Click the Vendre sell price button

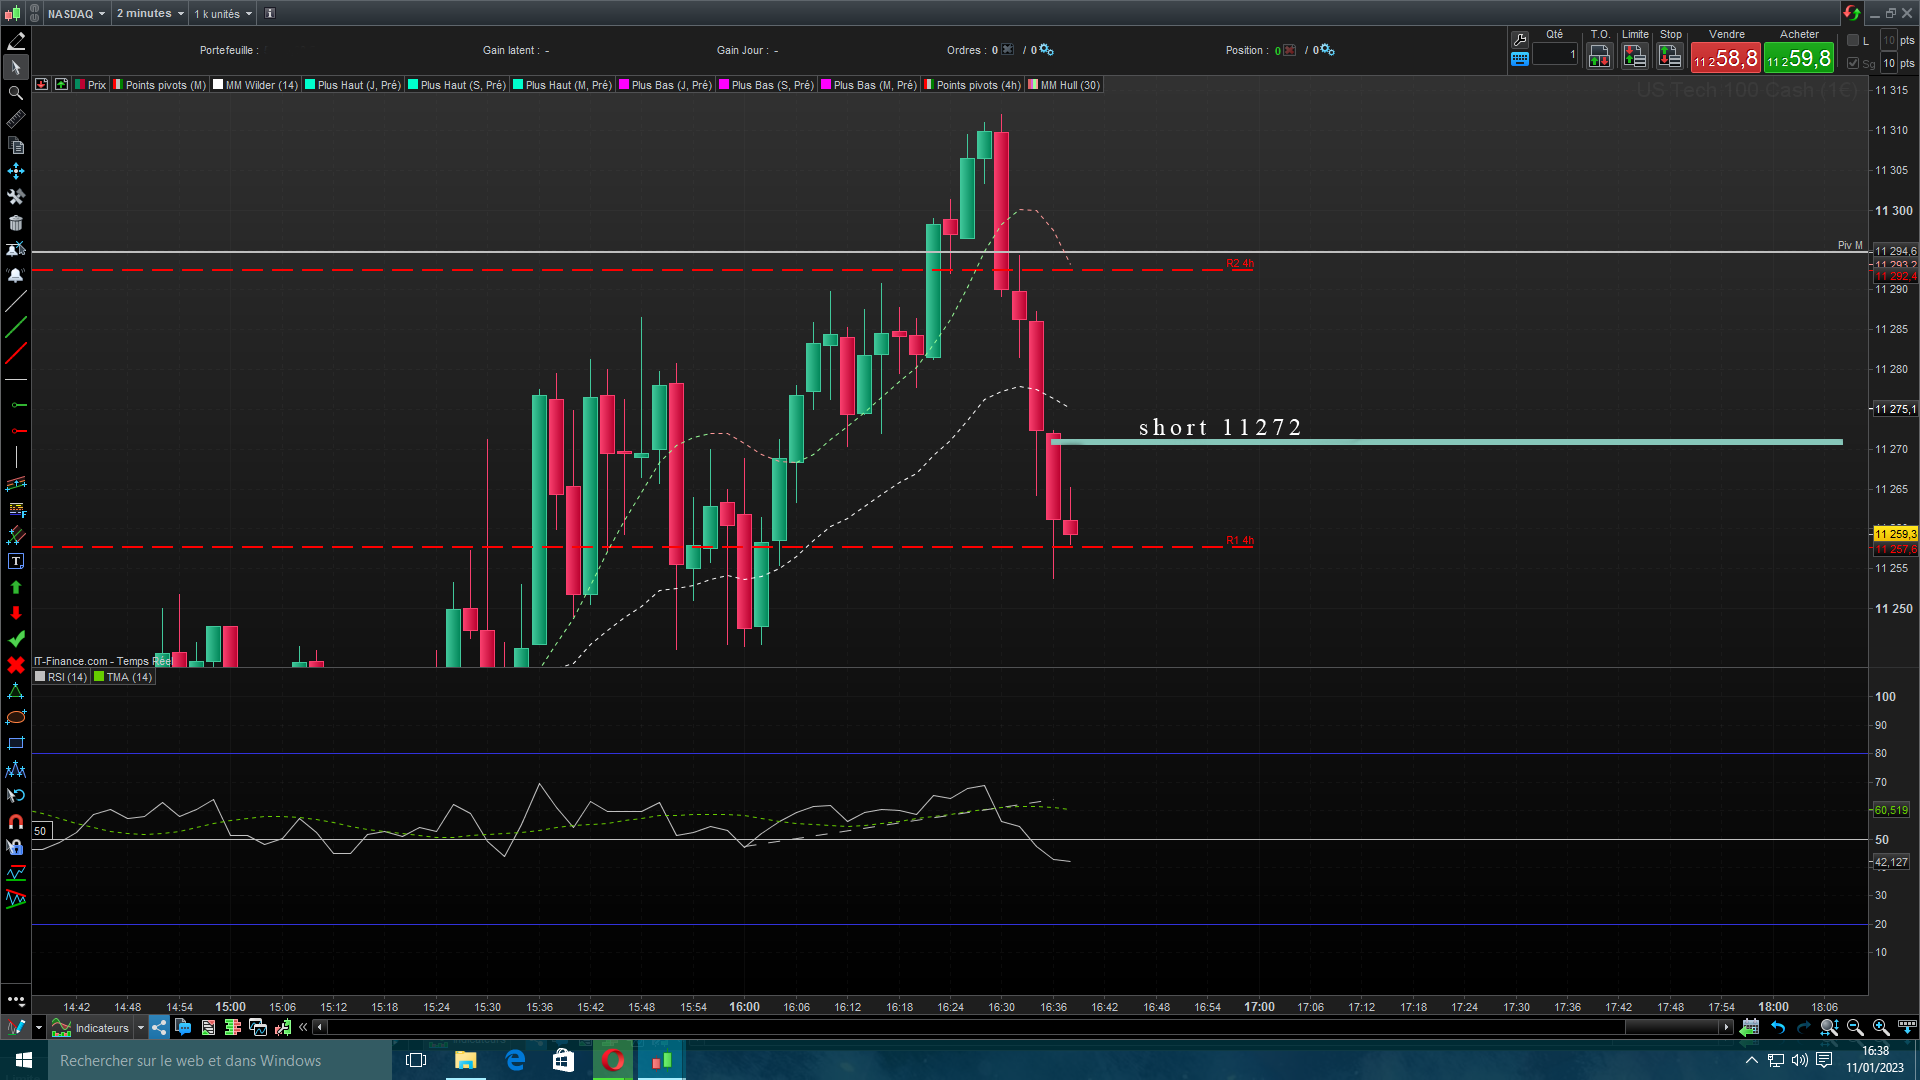coord(1725,58)
